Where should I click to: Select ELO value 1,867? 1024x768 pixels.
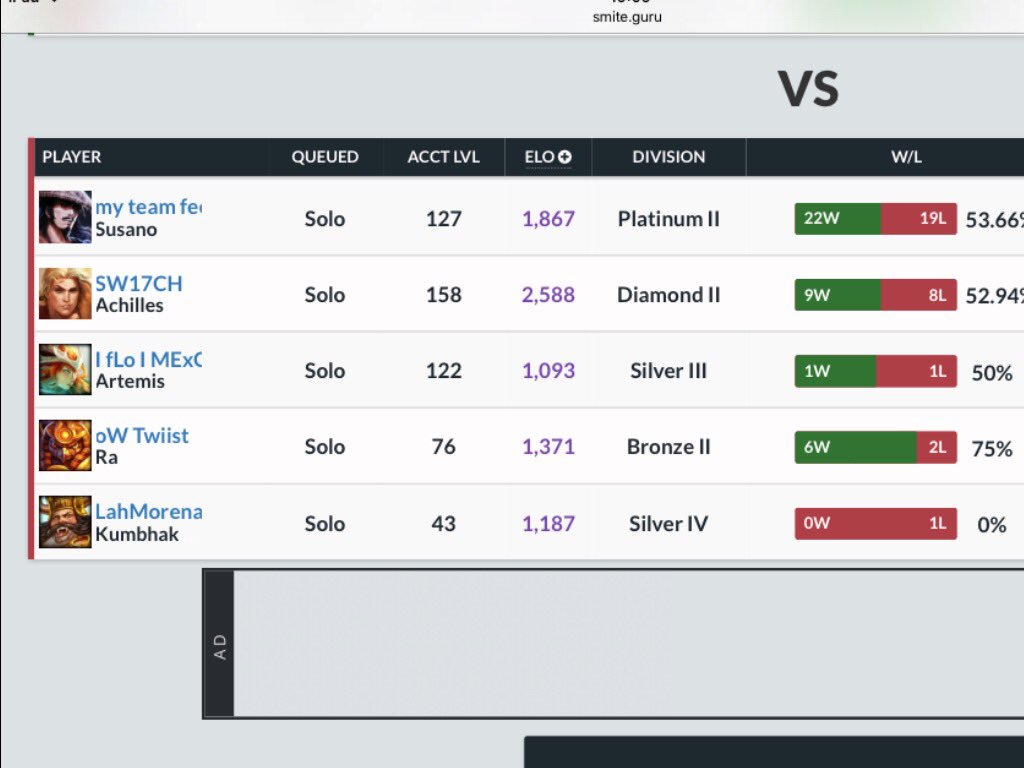click(548, 219)
